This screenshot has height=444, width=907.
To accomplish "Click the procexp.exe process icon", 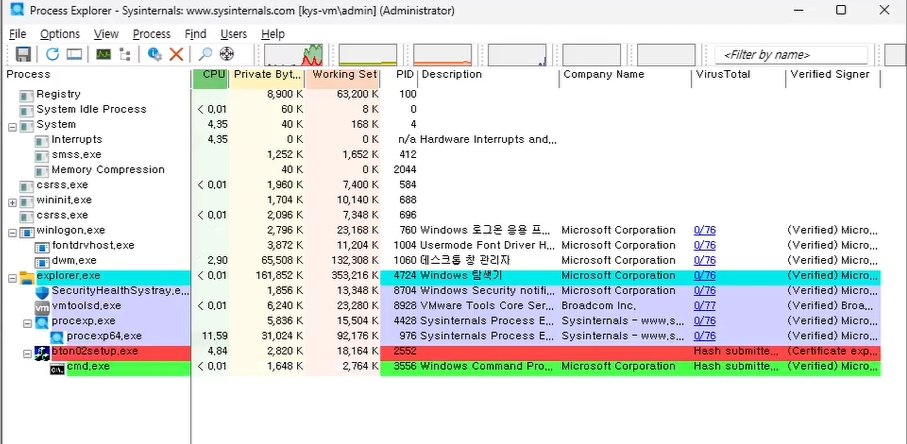I will point(42,322).
